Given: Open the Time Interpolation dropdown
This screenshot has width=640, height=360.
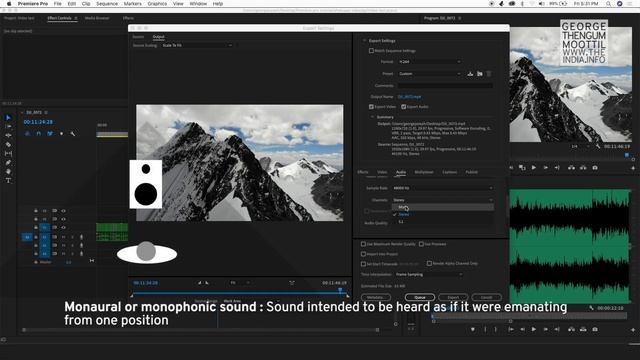Looking at the screenshot, I should tap(429, 274).
